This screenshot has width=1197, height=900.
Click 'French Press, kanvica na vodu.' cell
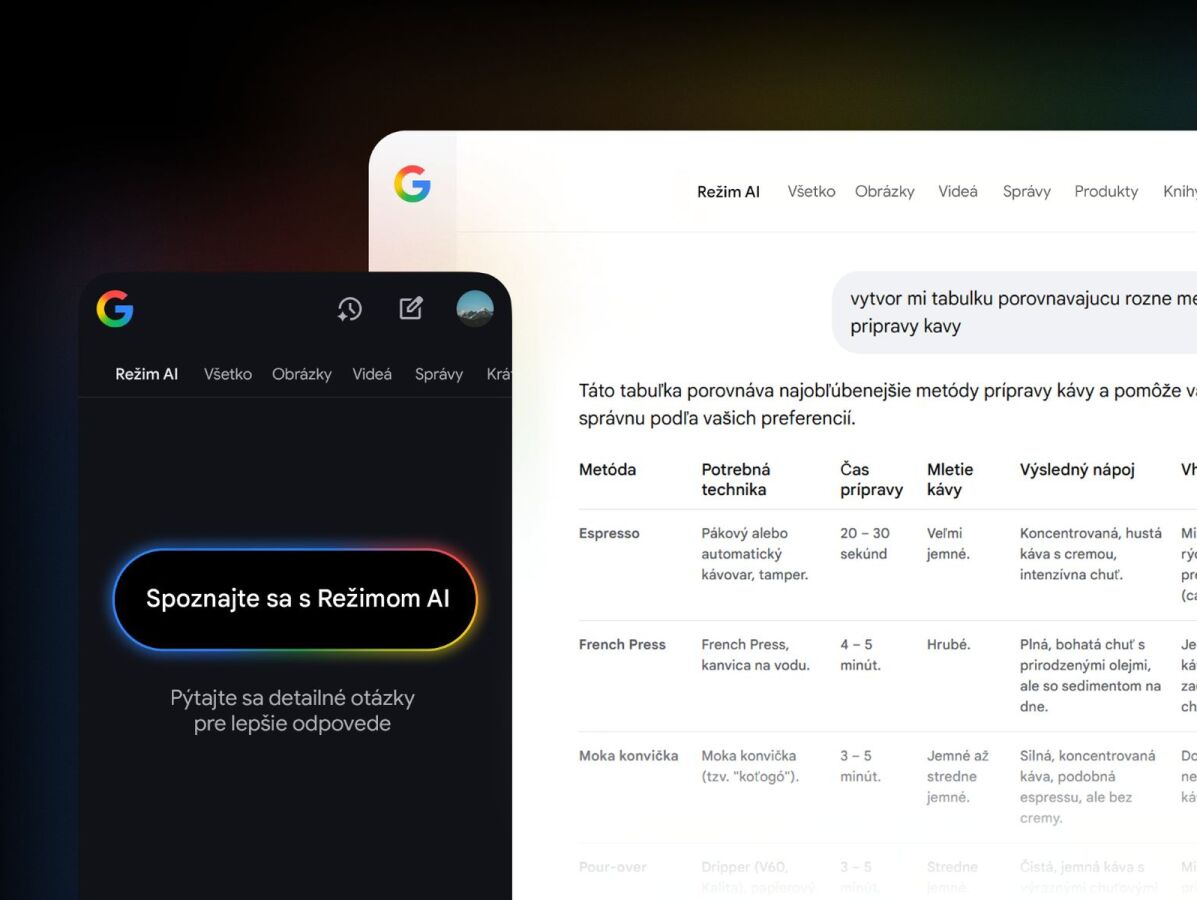756,655
